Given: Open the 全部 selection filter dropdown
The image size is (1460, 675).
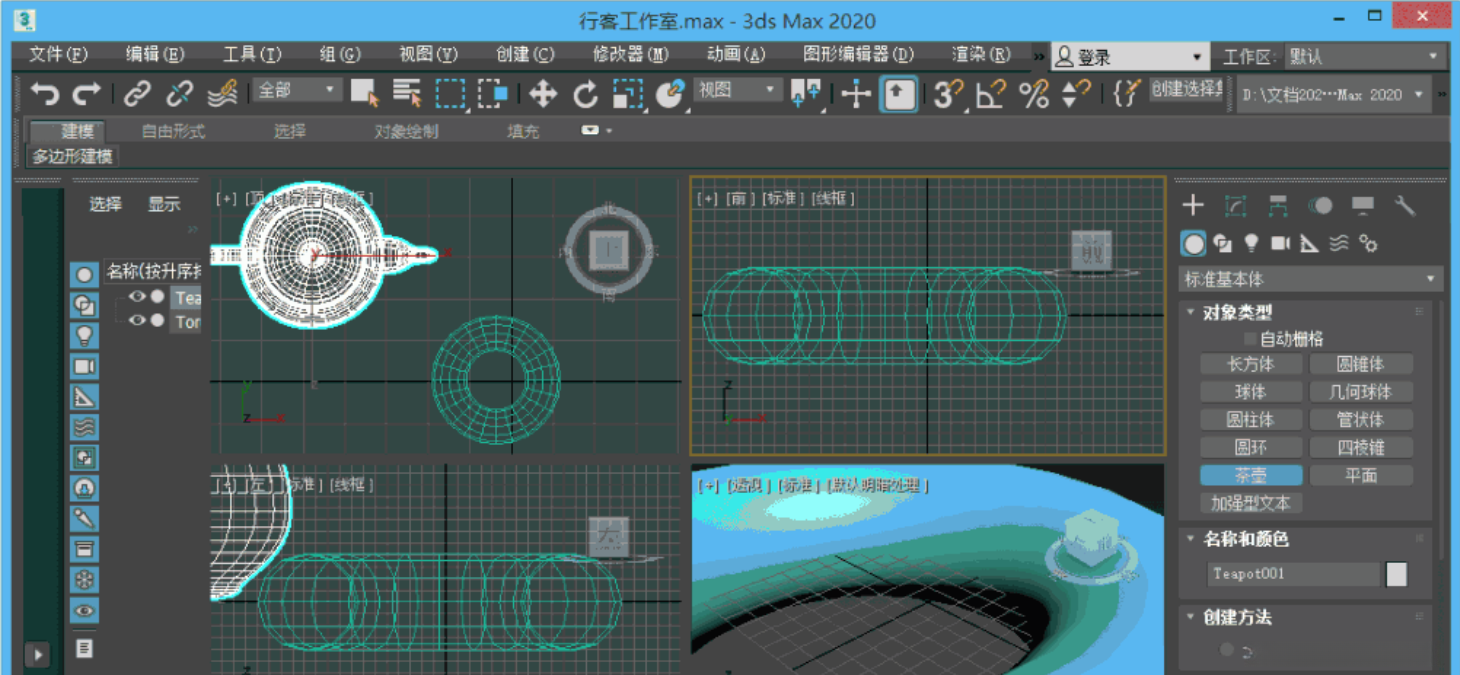Looking at the screenshot, I should 297,91.
